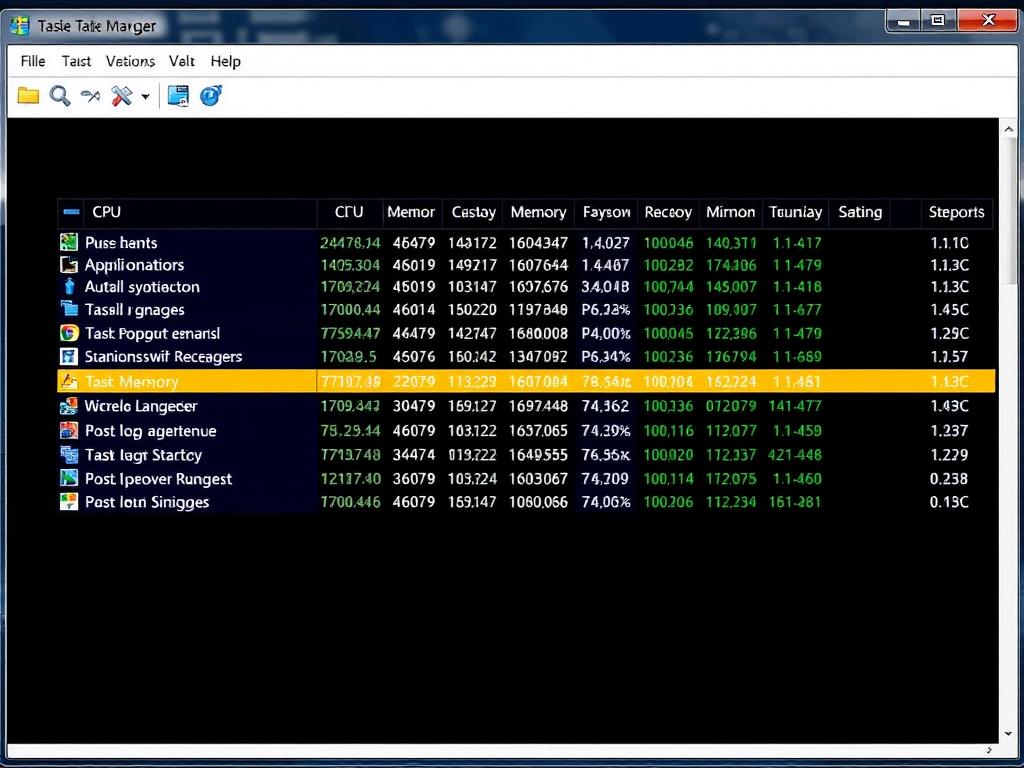Select the Task Popgut esnansl process name
1024x768 pixels.
tap(153, 334)
